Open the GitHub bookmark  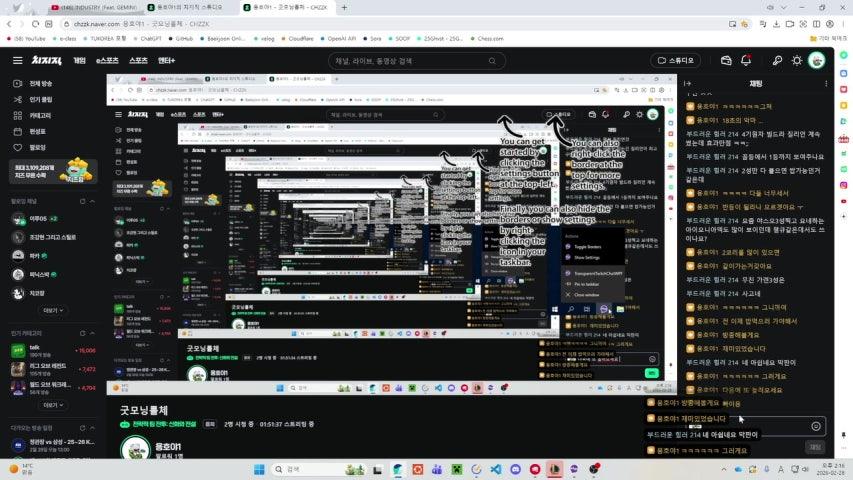coord(181,39)
